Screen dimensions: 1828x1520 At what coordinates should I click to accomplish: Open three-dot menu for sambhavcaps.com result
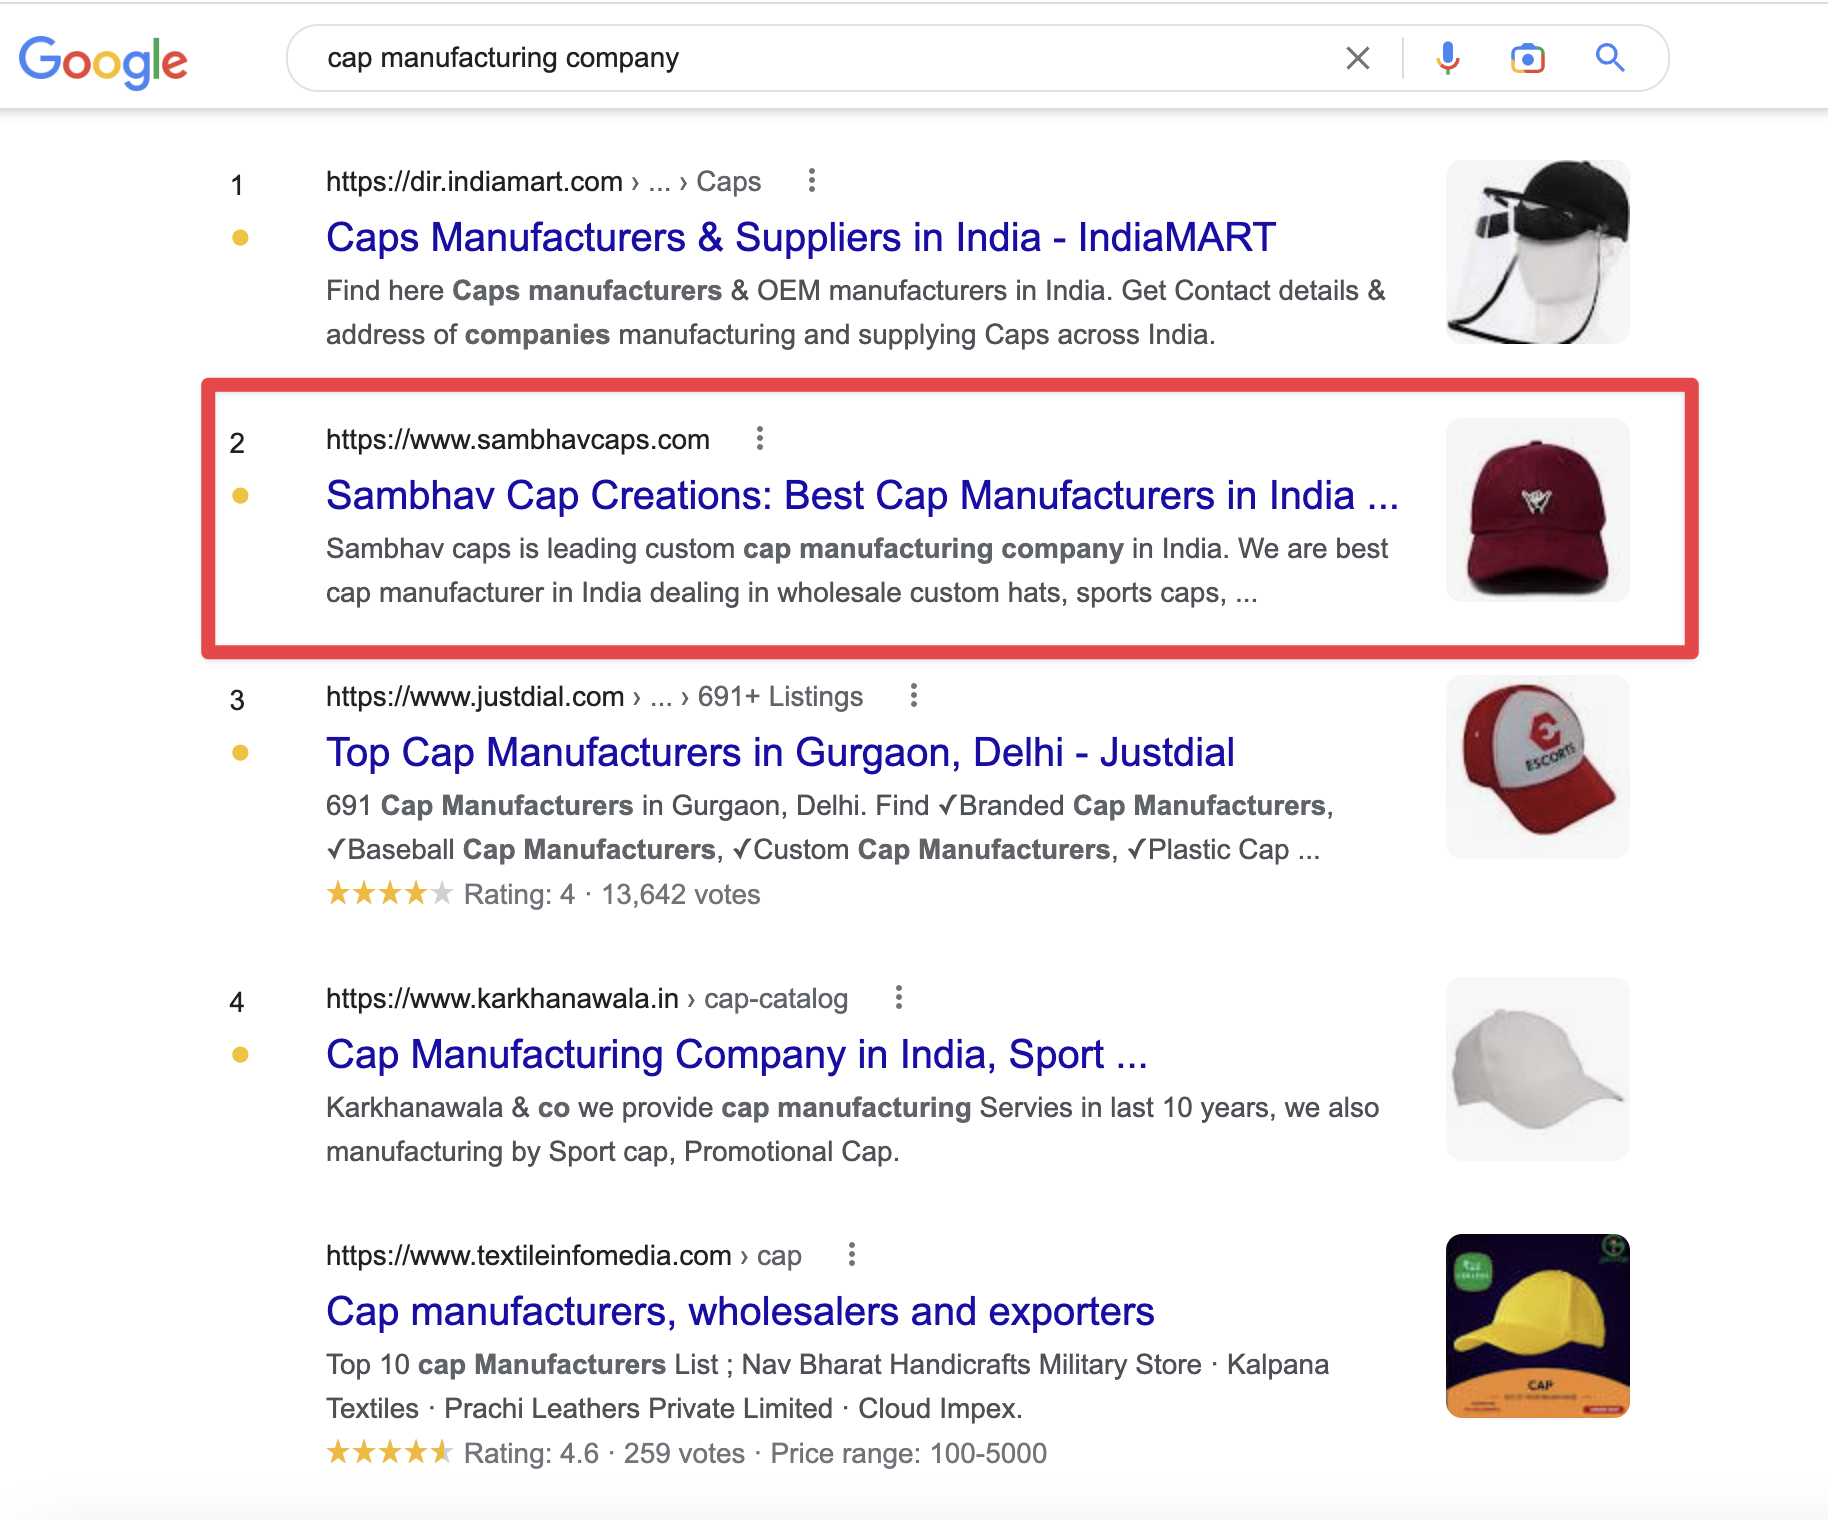tap(760, 438)
